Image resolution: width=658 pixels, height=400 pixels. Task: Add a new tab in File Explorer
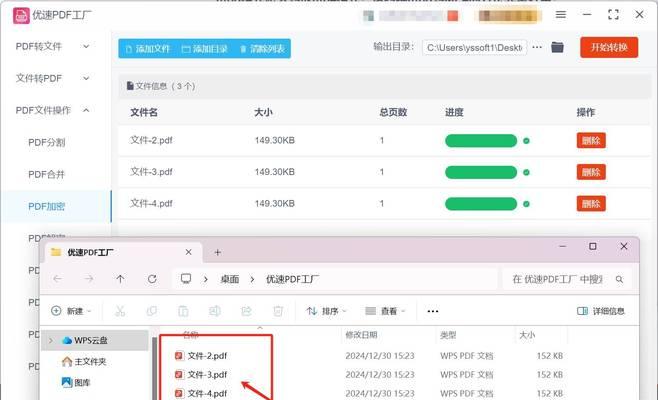[217, 252]
